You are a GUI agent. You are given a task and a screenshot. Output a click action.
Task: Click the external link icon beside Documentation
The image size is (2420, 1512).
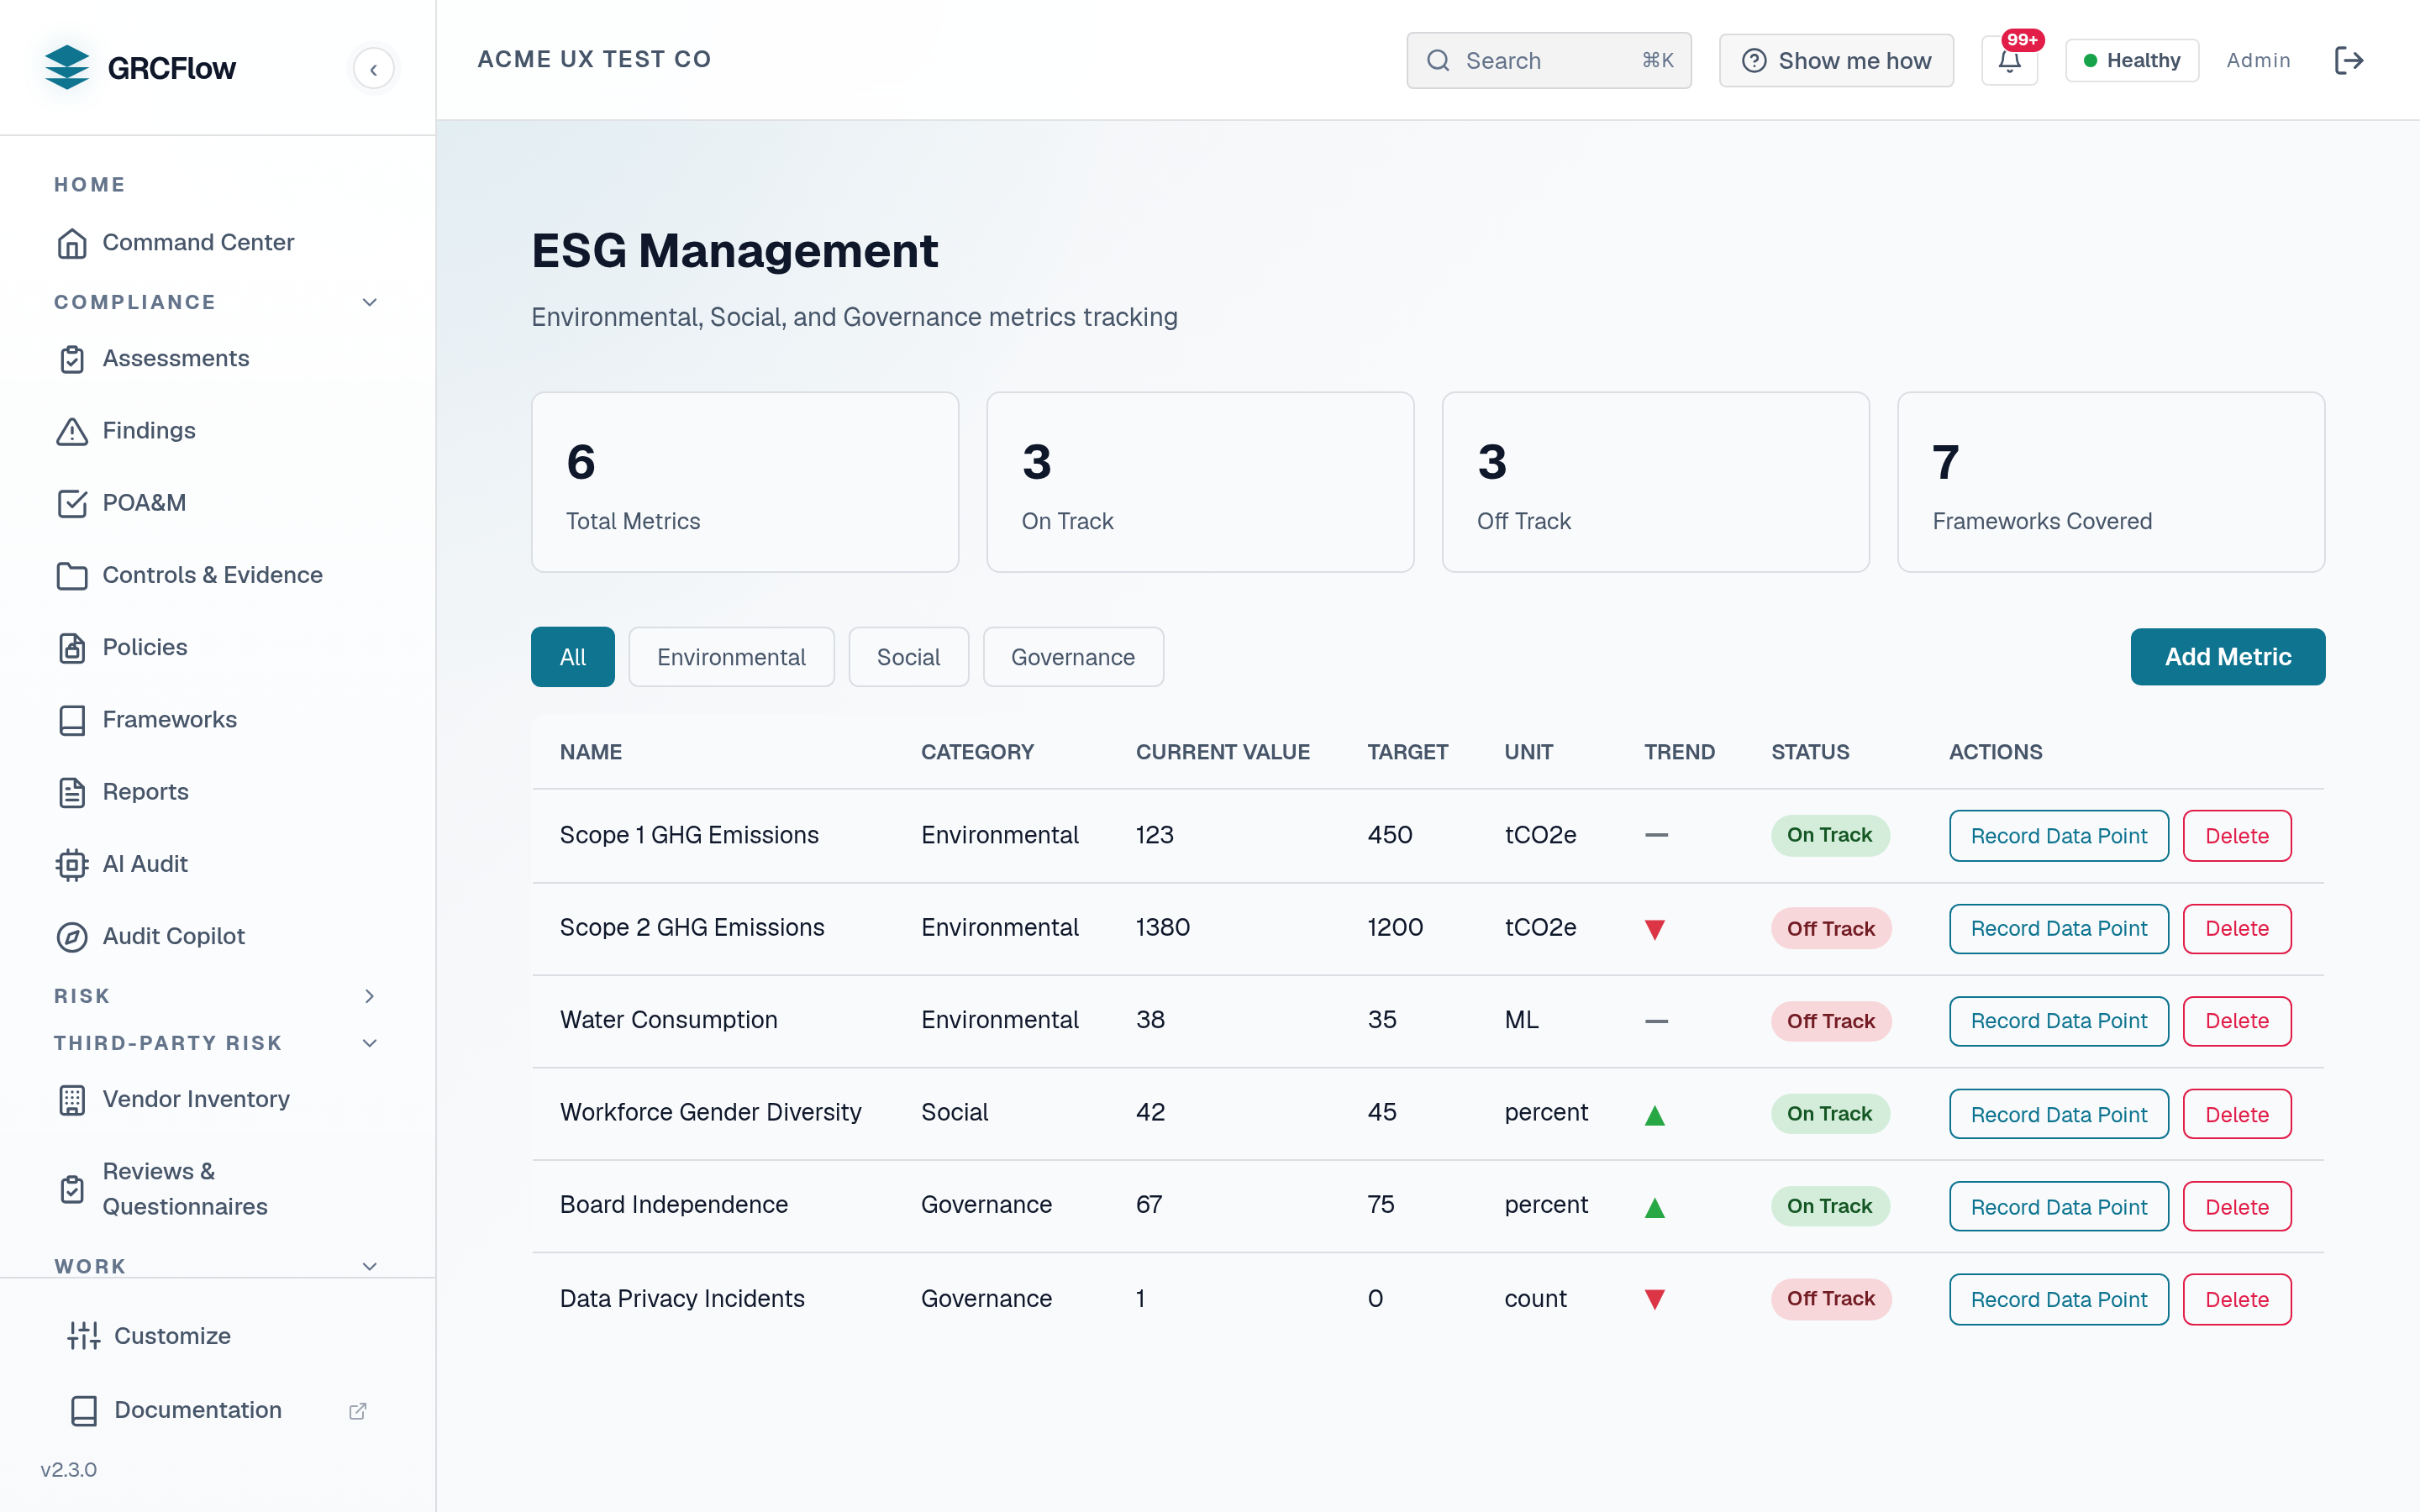(x=357, y=1411)
